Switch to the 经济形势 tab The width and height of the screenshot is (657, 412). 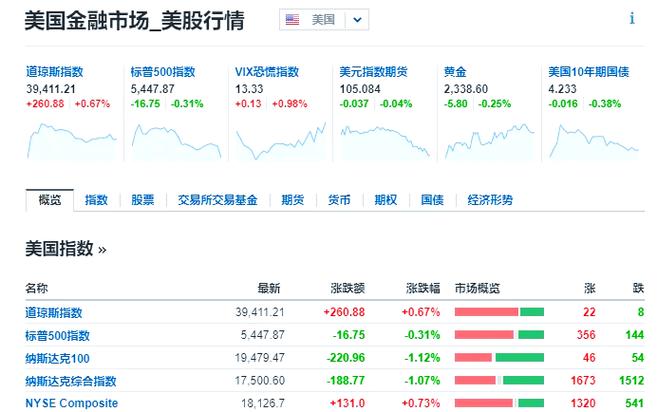tap(490, 200)
